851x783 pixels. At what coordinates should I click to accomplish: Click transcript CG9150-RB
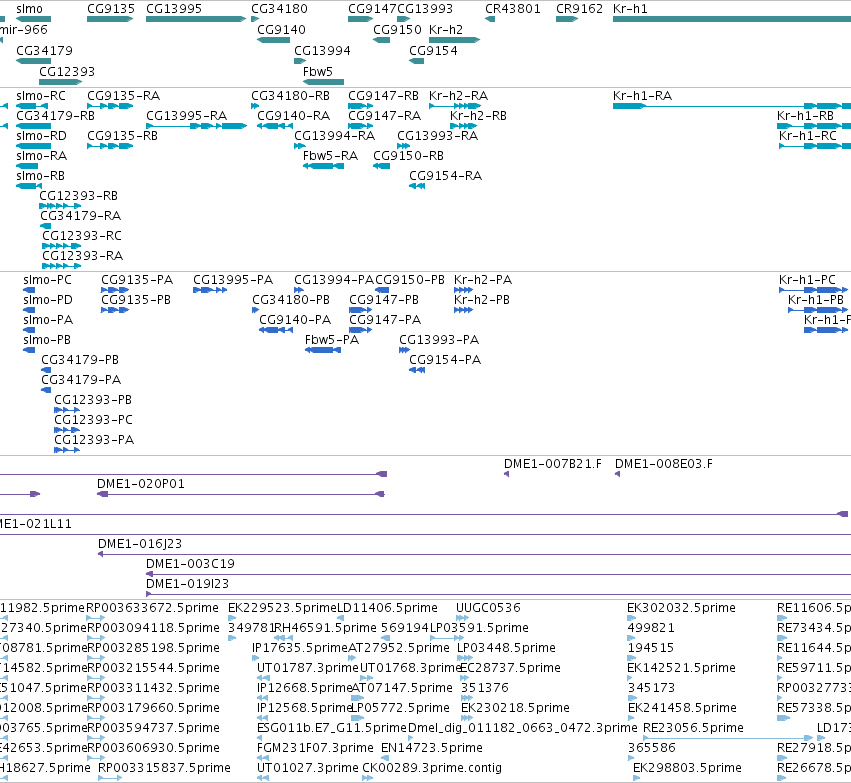[408, 156]
